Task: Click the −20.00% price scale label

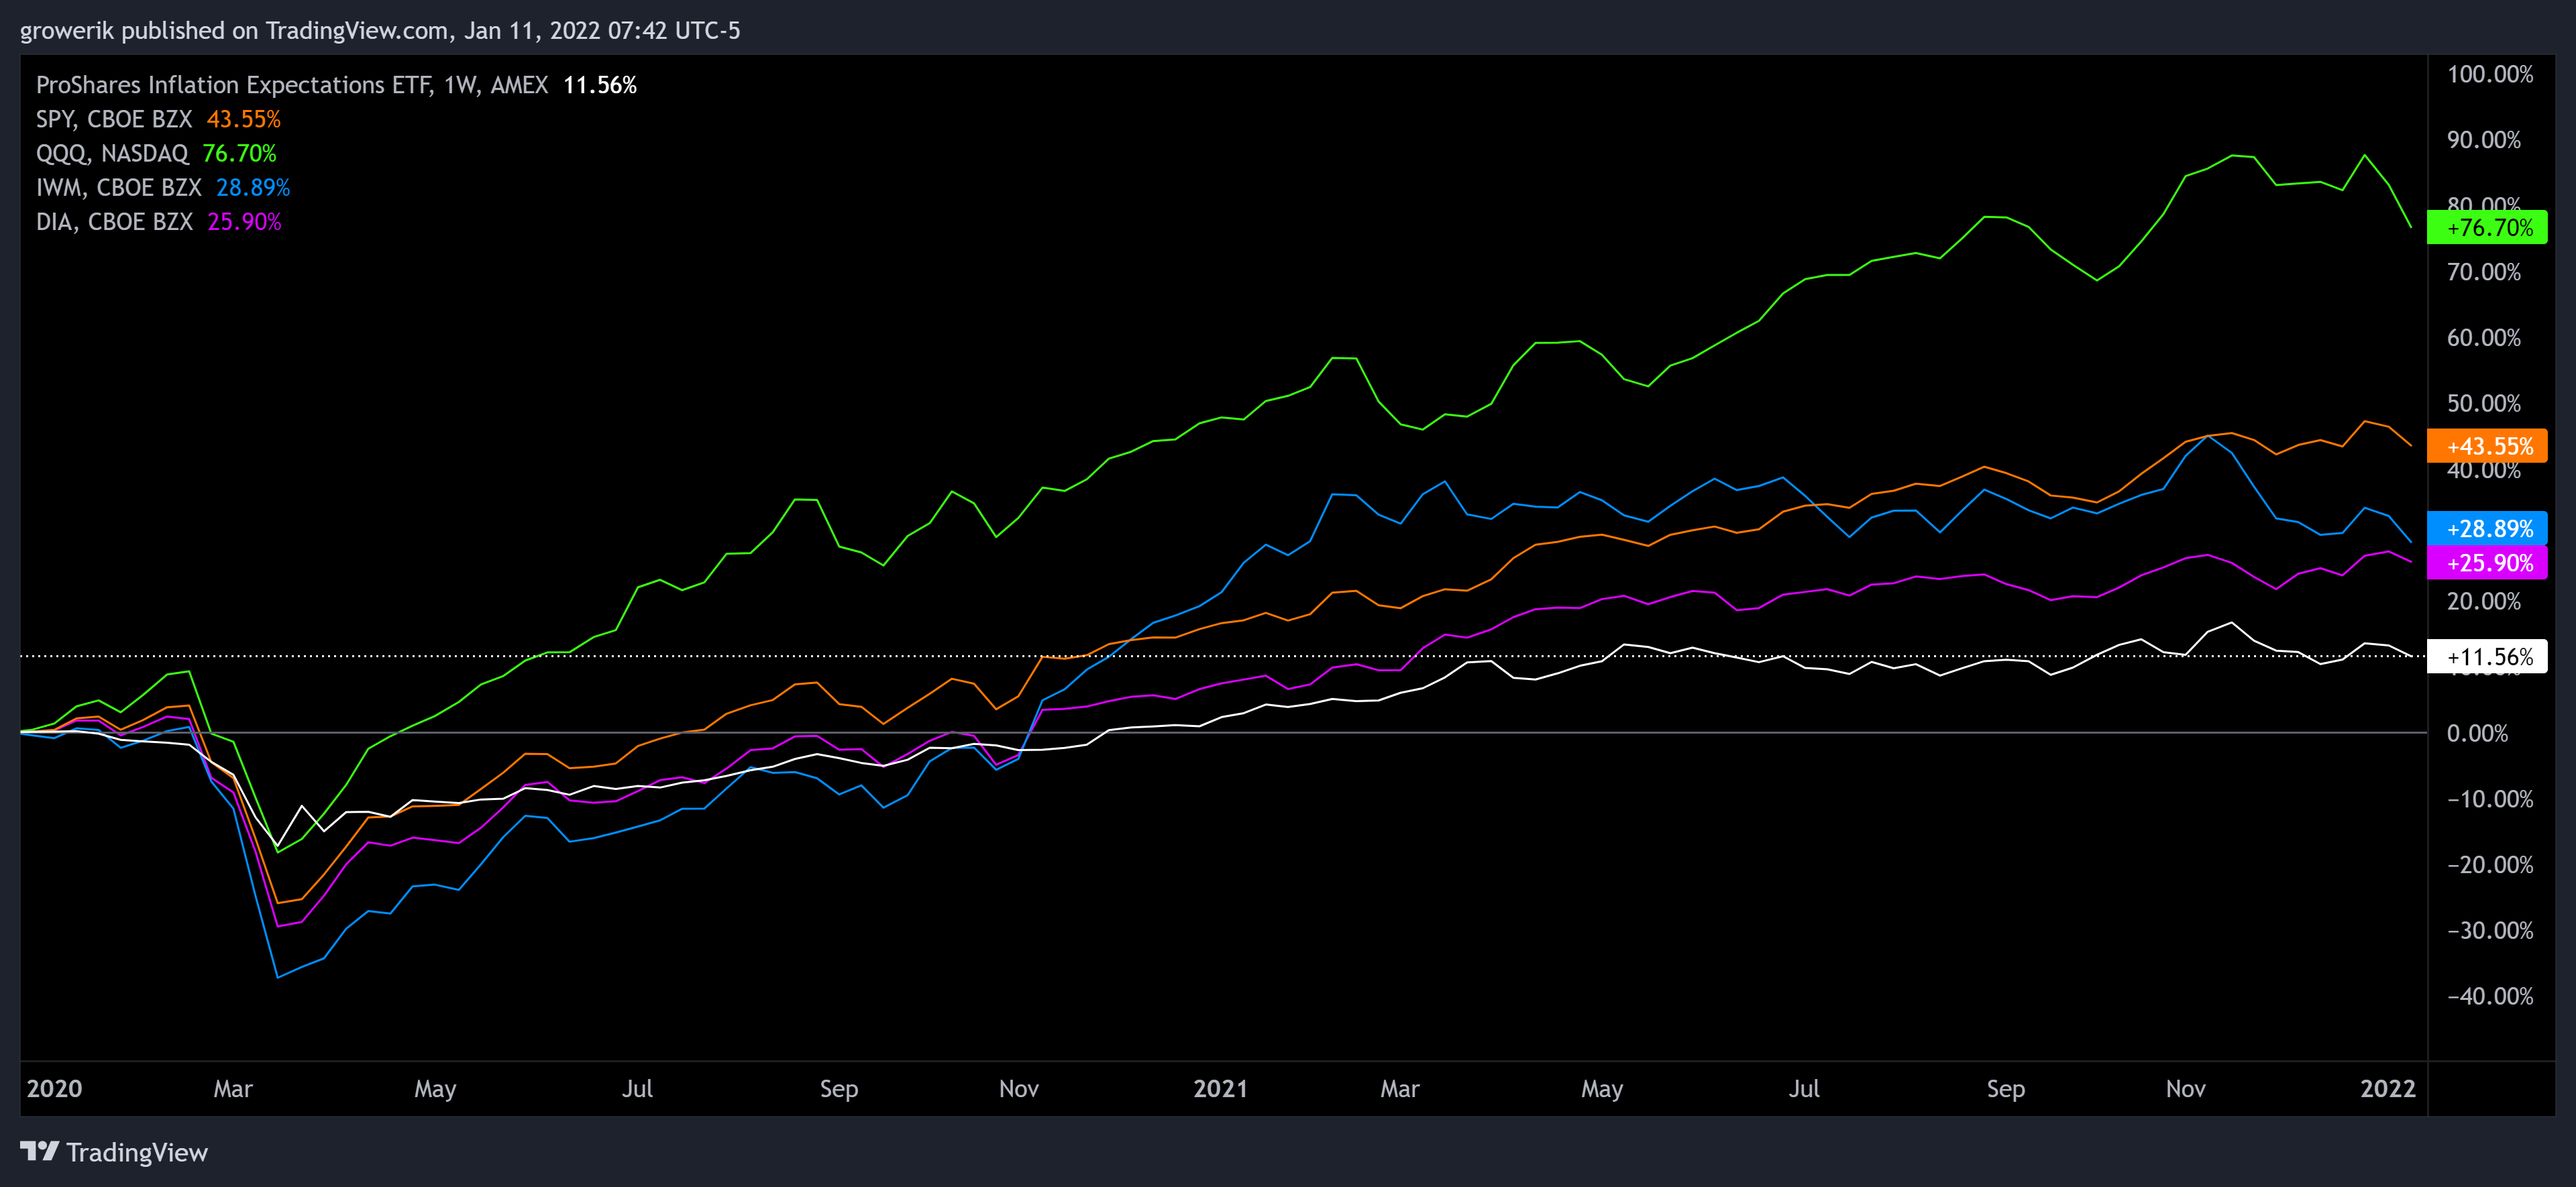Action: pyautogui.click(x=2490, y=865)
